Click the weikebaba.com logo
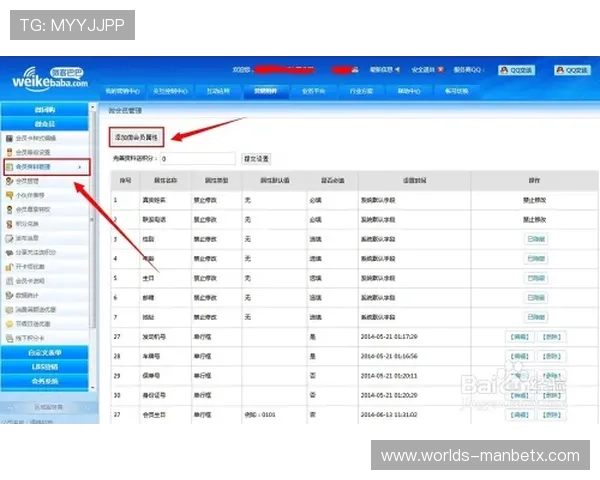This screenshot has width=600, height=480. tap(49, 79)
